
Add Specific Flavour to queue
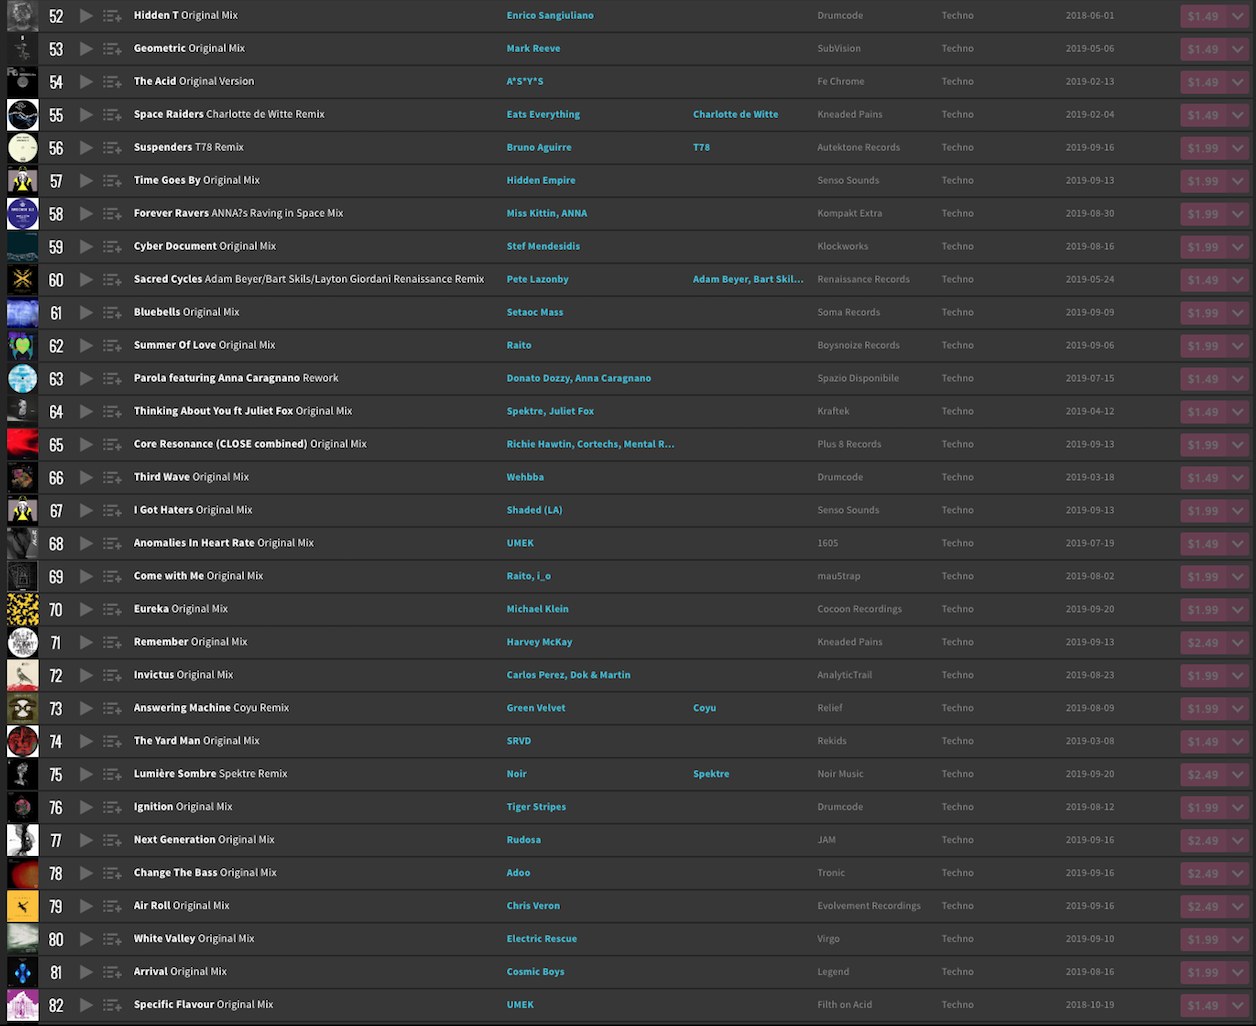click(x=112, y=1006)
